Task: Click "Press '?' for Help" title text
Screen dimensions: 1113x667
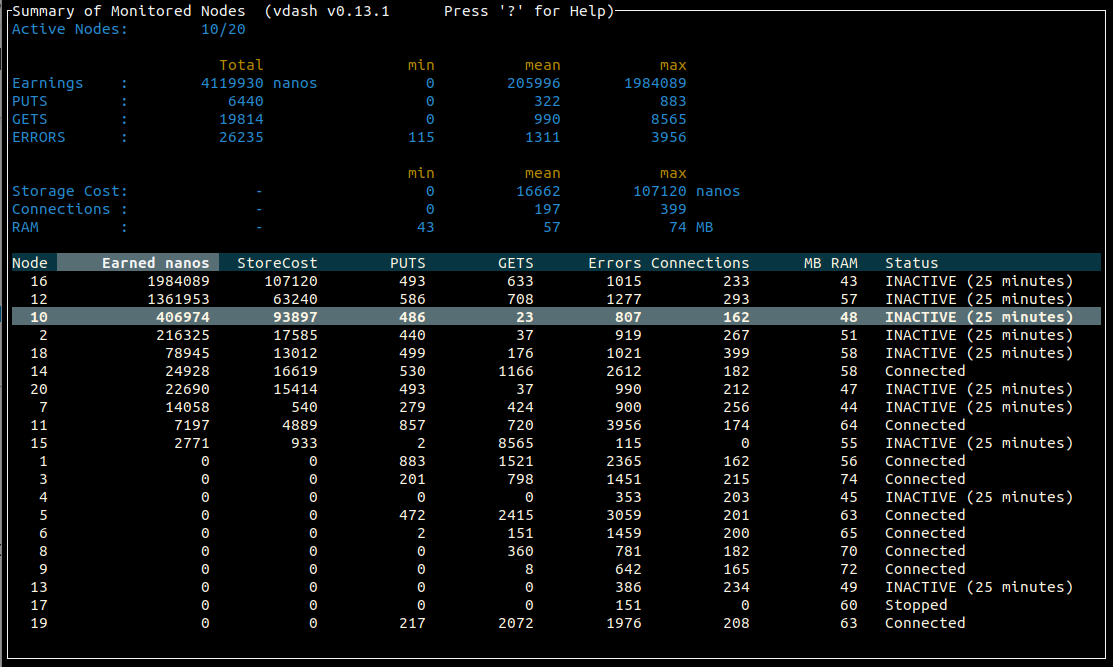Action: [x=525, y=11]
